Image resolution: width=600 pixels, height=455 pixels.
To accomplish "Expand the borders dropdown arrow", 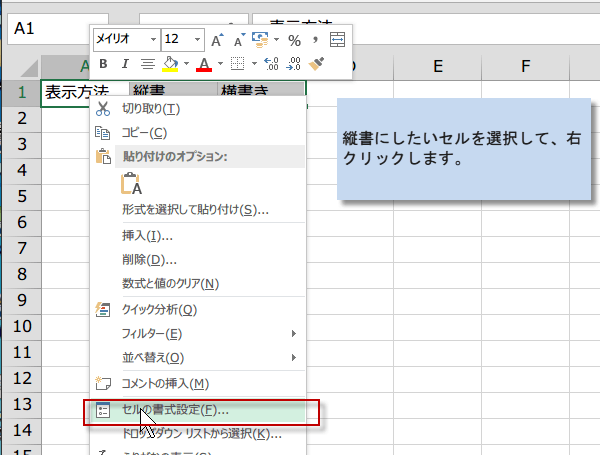I will (253, 64).
